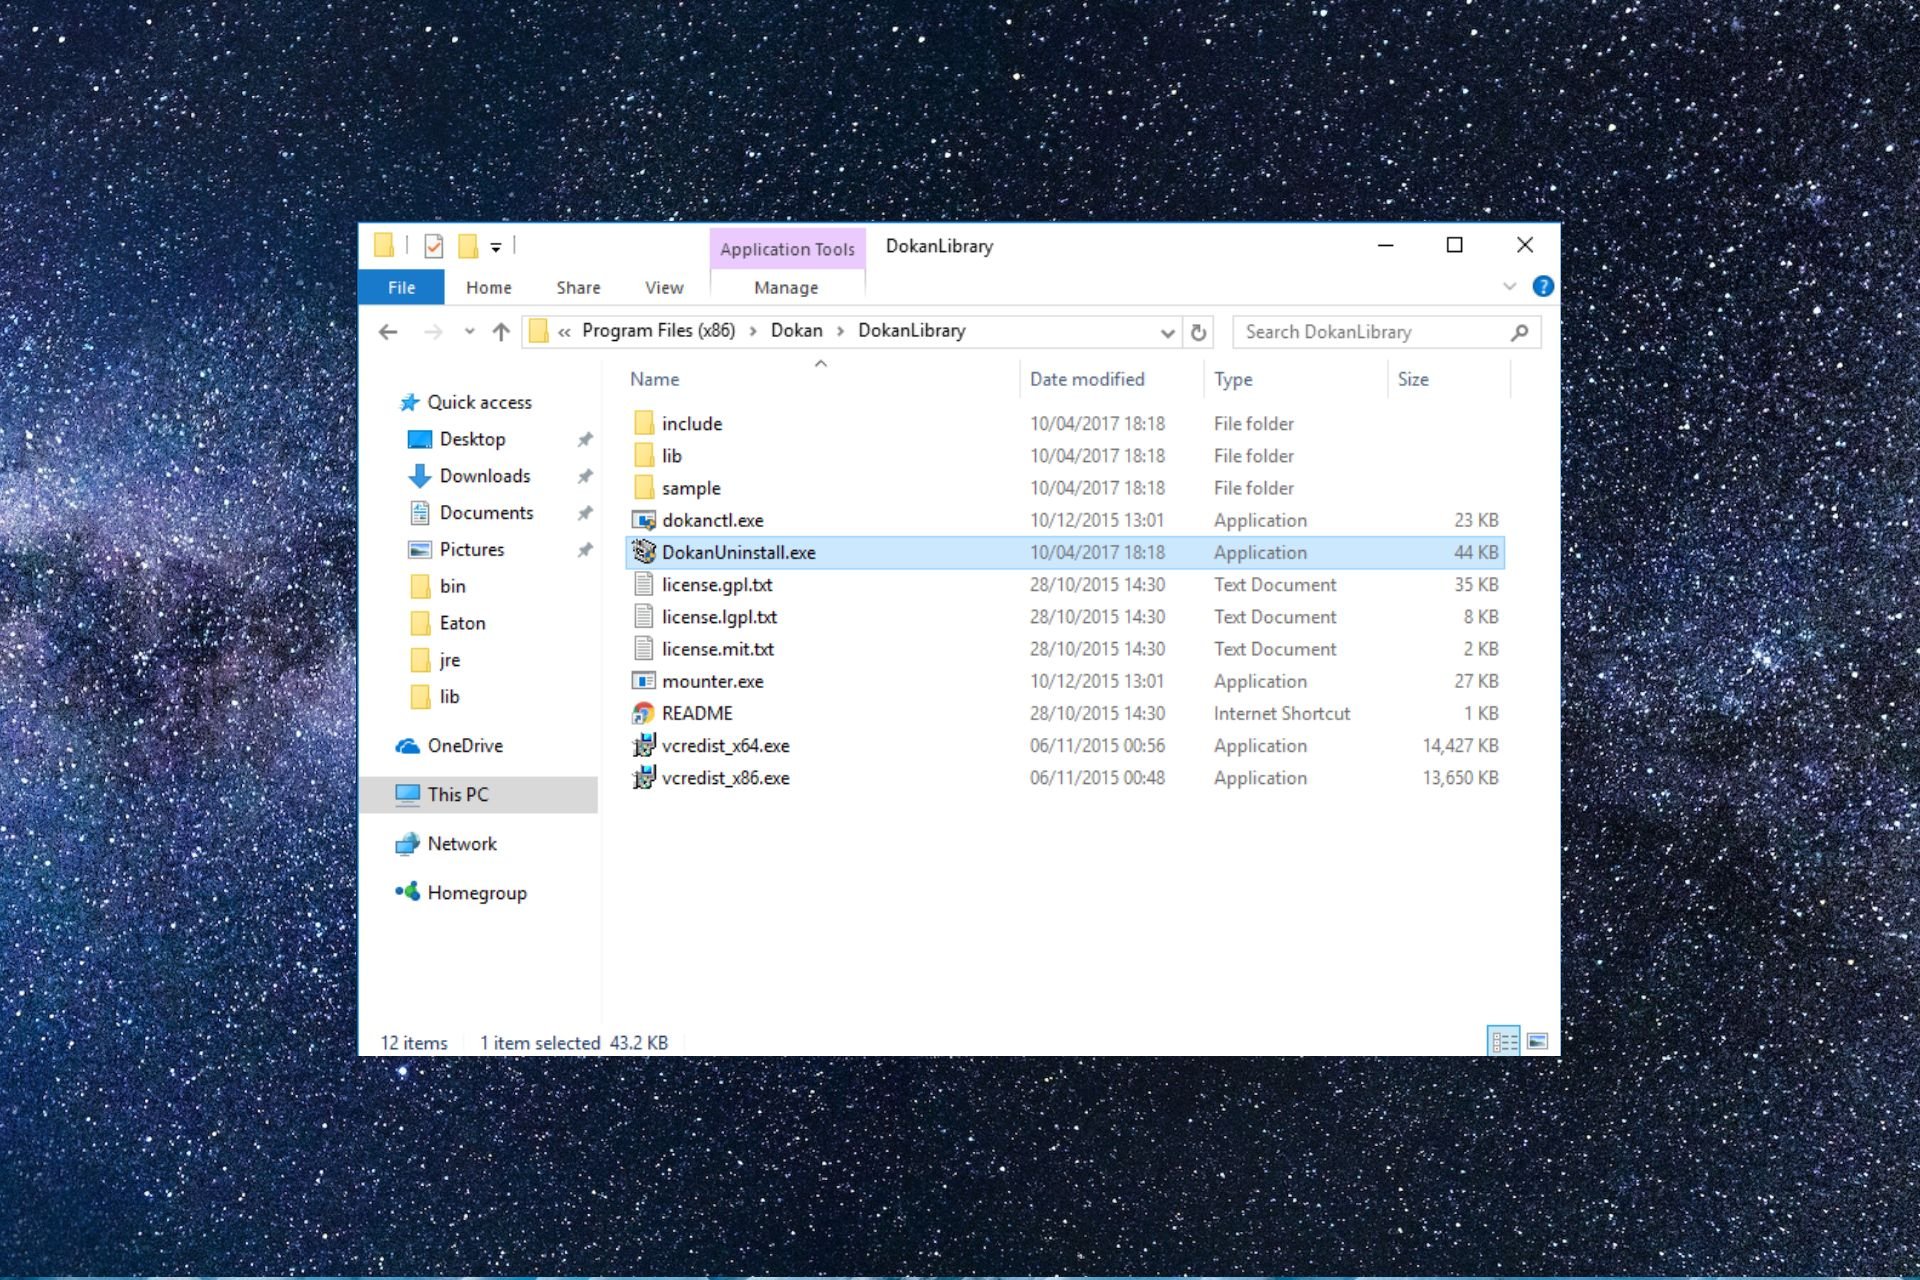Select DokanUninstall.exe file icon
Viewport: 1920px width, 1280px height.
point(644,552)
